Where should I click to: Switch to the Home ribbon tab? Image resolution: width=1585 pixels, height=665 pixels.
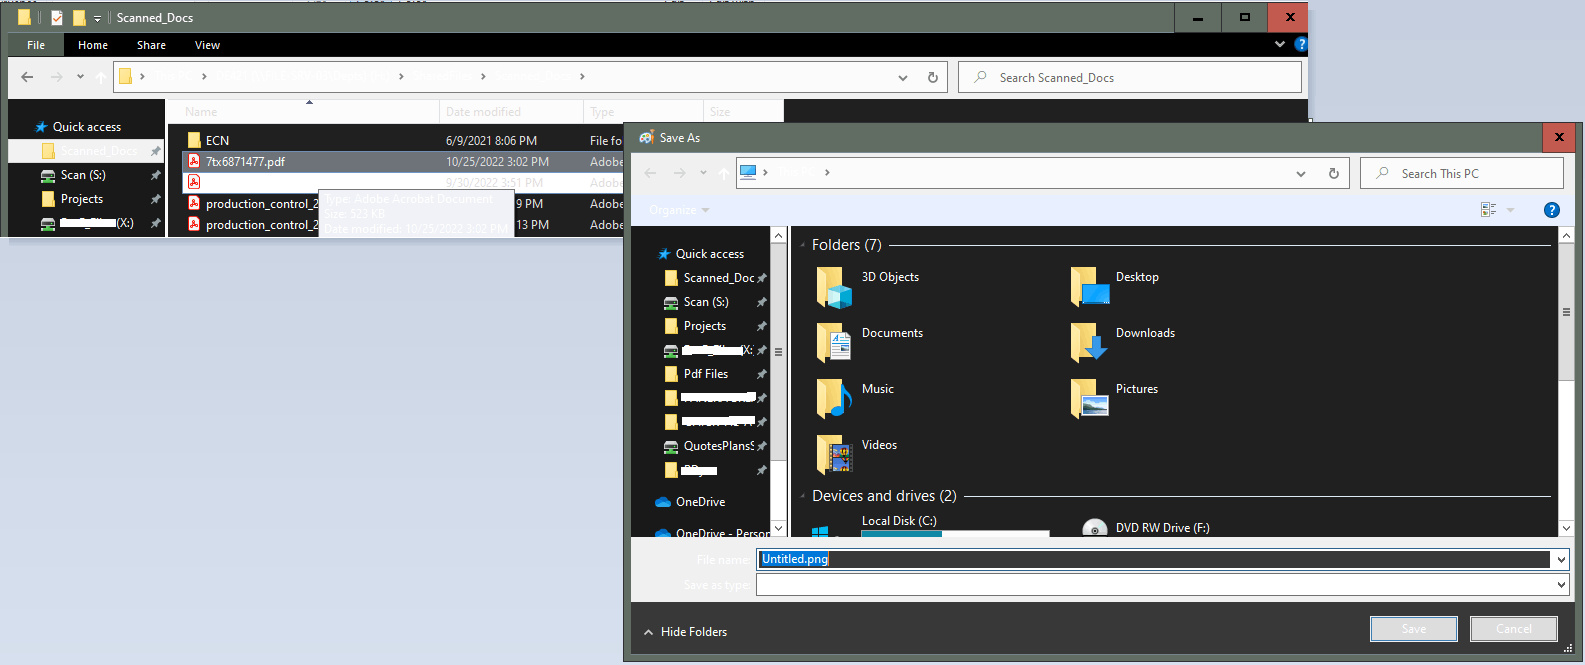tap(93, 45)
